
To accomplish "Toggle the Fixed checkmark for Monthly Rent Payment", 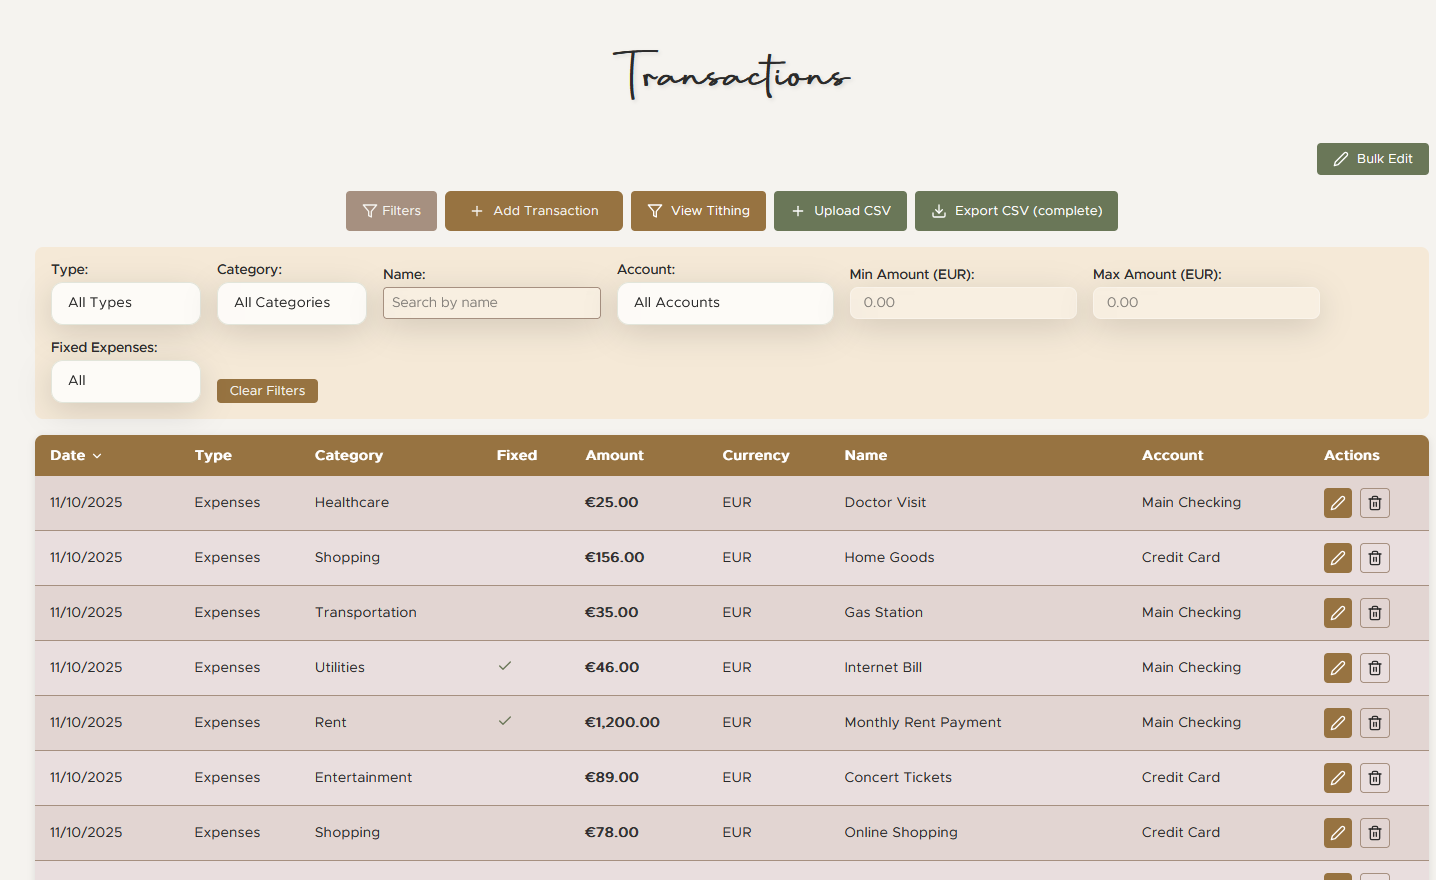I will point(505,720).
